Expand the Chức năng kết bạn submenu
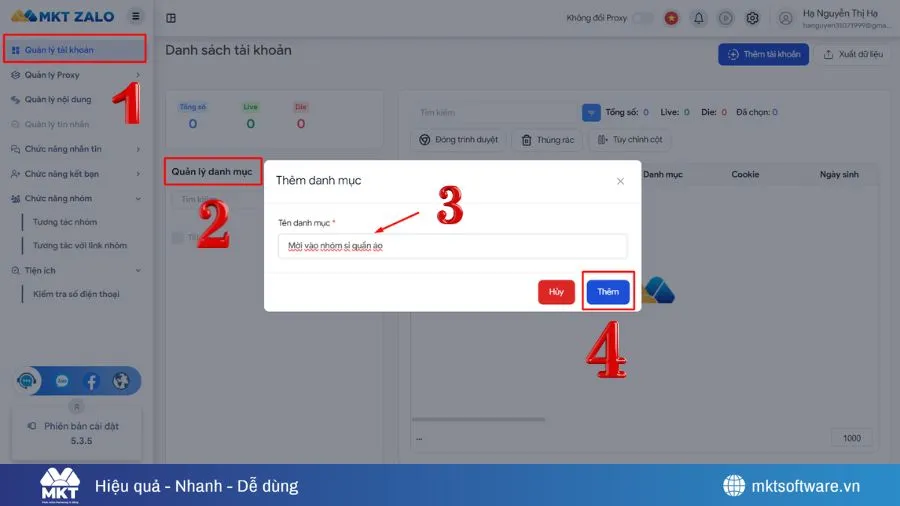The image size is (900, 506). 138,174
